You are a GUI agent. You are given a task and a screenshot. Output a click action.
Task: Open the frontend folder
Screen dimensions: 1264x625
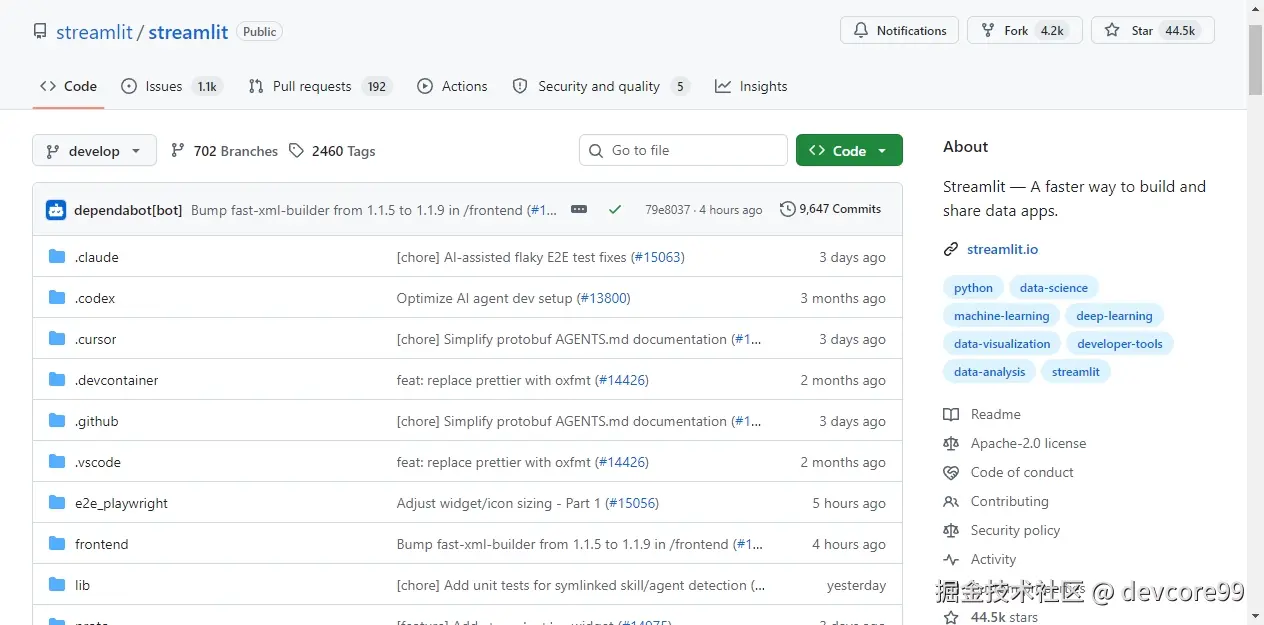point(101,544)
